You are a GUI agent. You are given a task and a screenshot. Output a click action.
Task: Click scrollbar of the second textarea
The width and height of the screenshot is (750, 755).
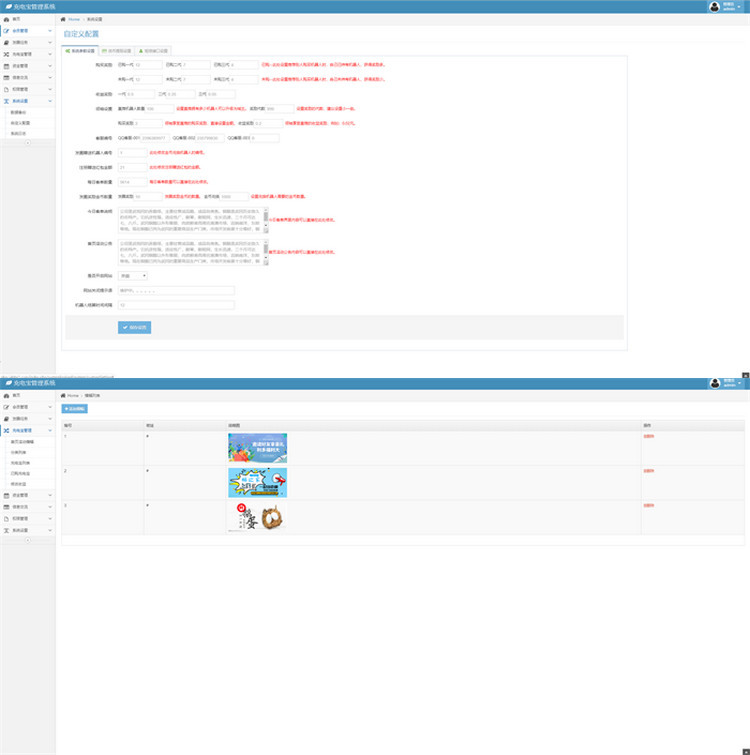coord(266,252)
